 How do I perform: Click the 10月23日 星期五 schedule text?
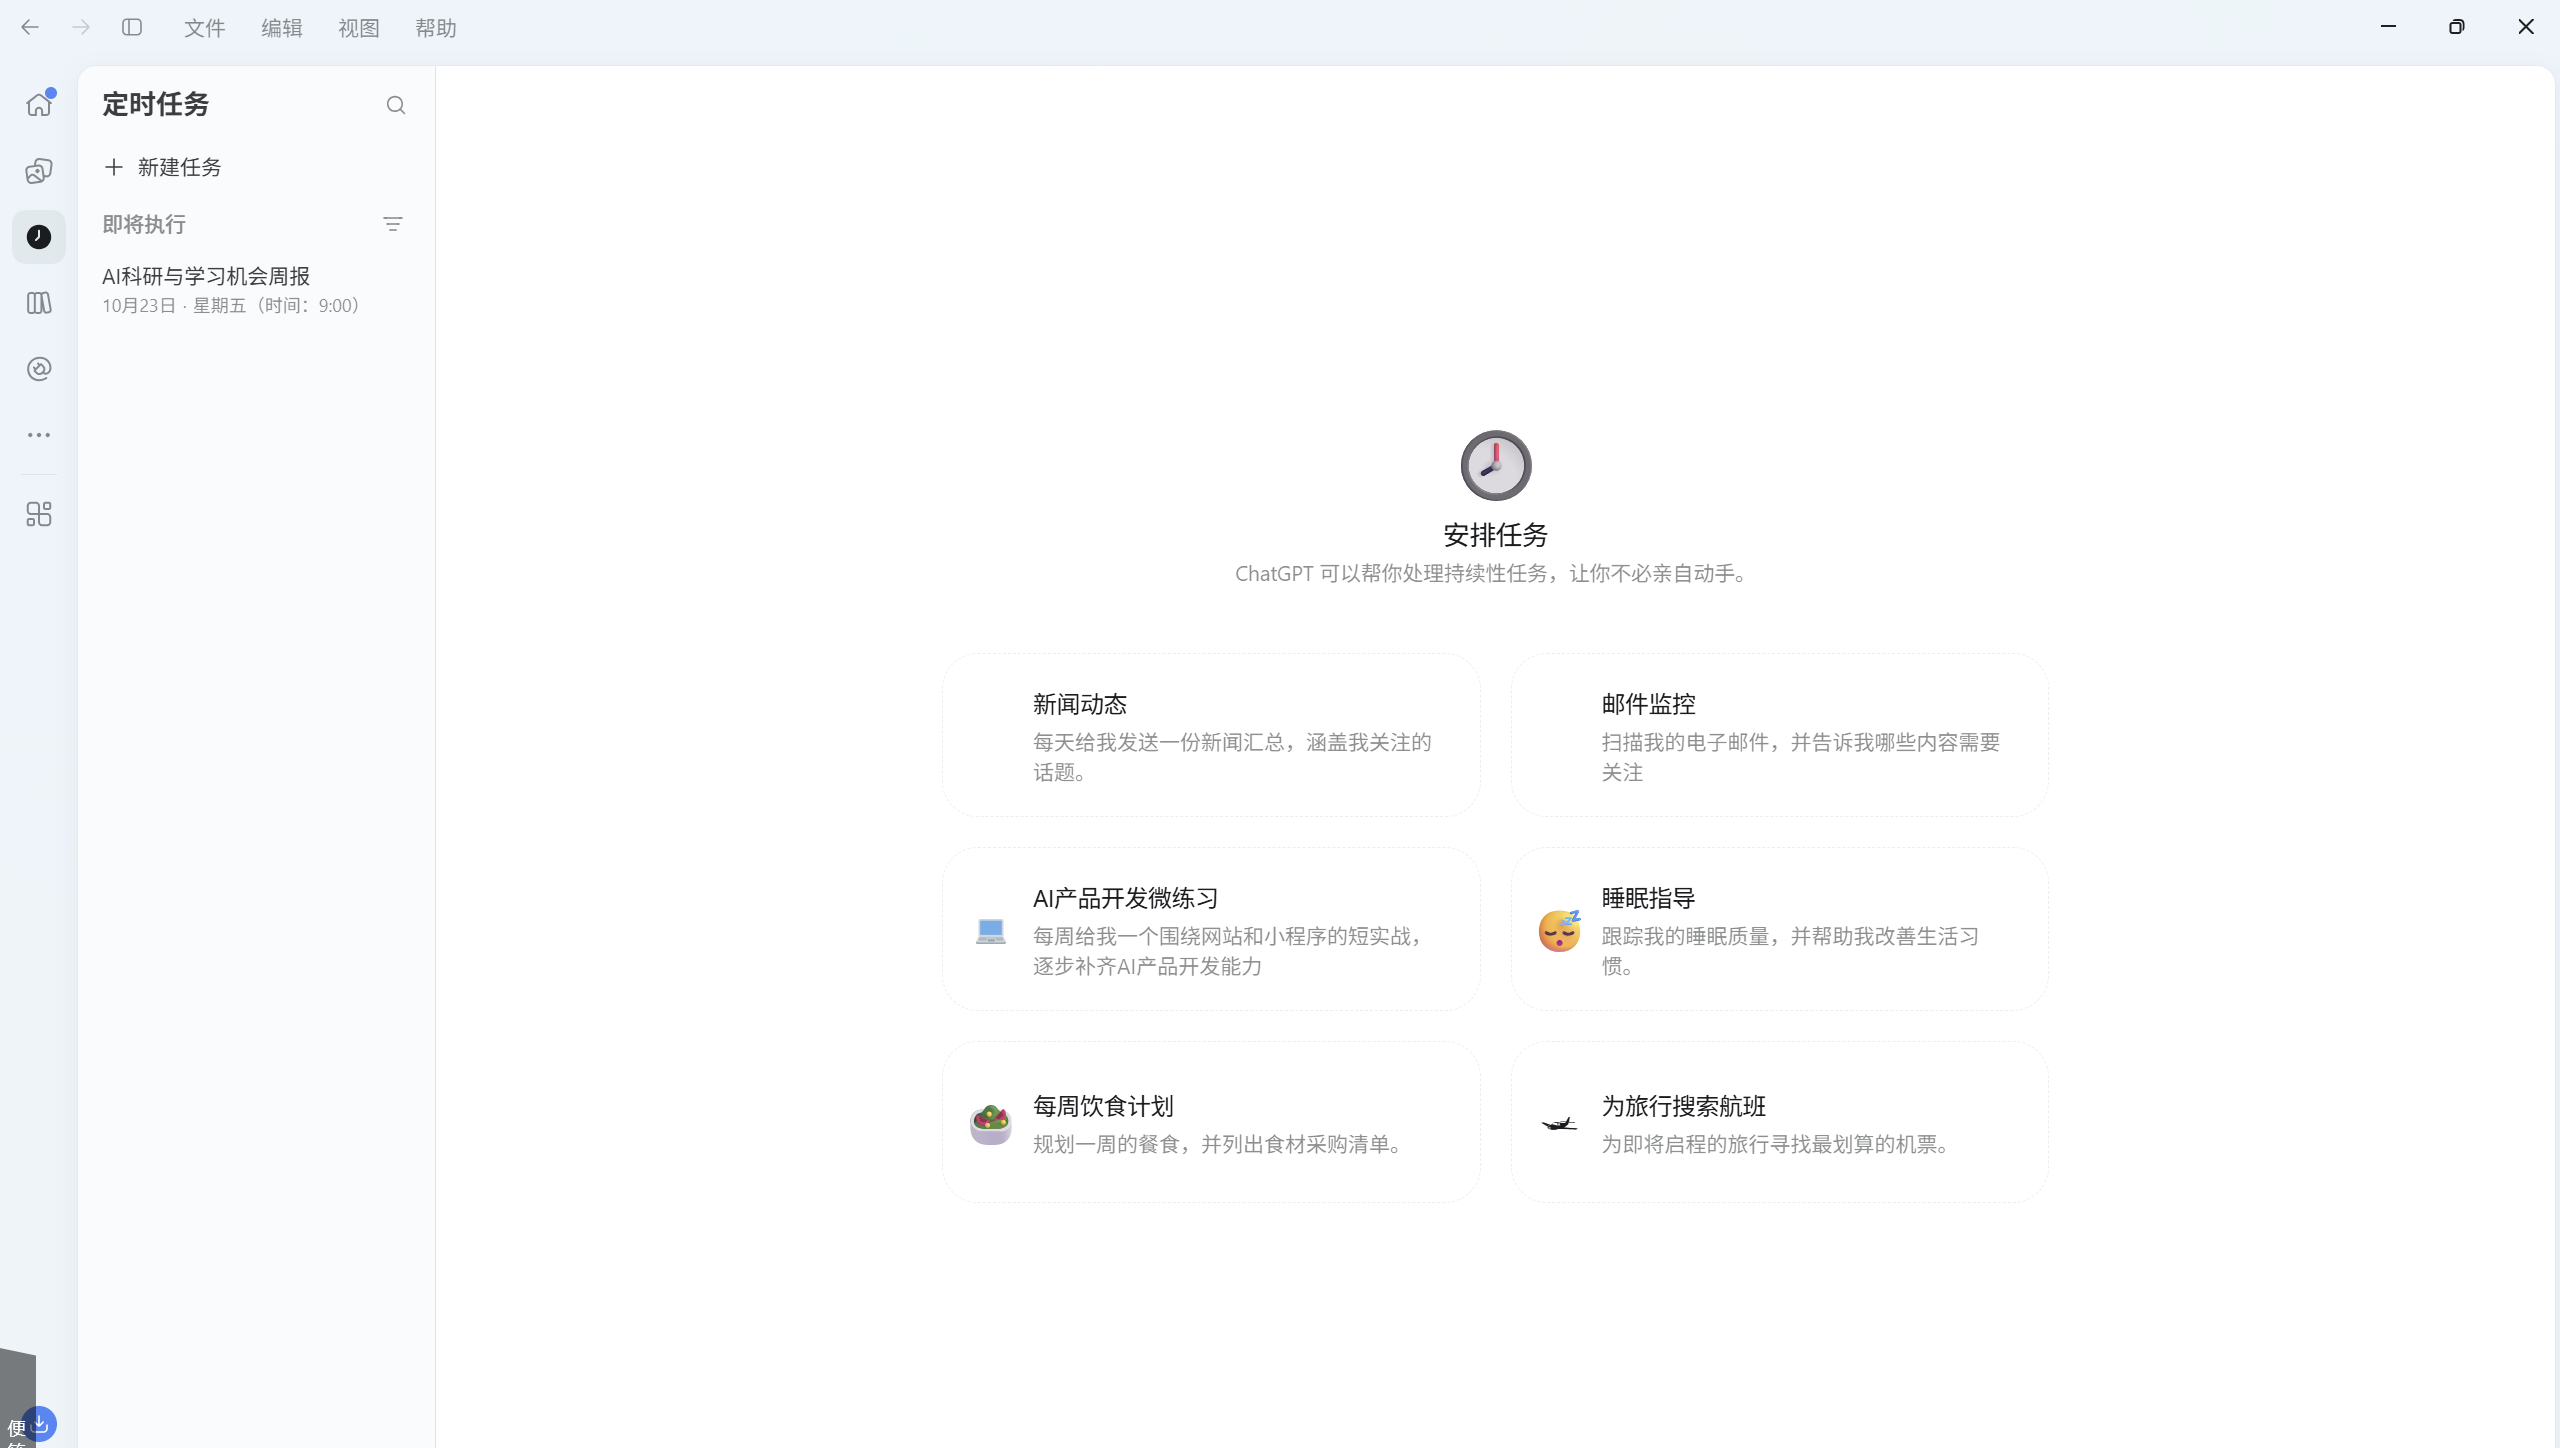click(x=231, y=306)
